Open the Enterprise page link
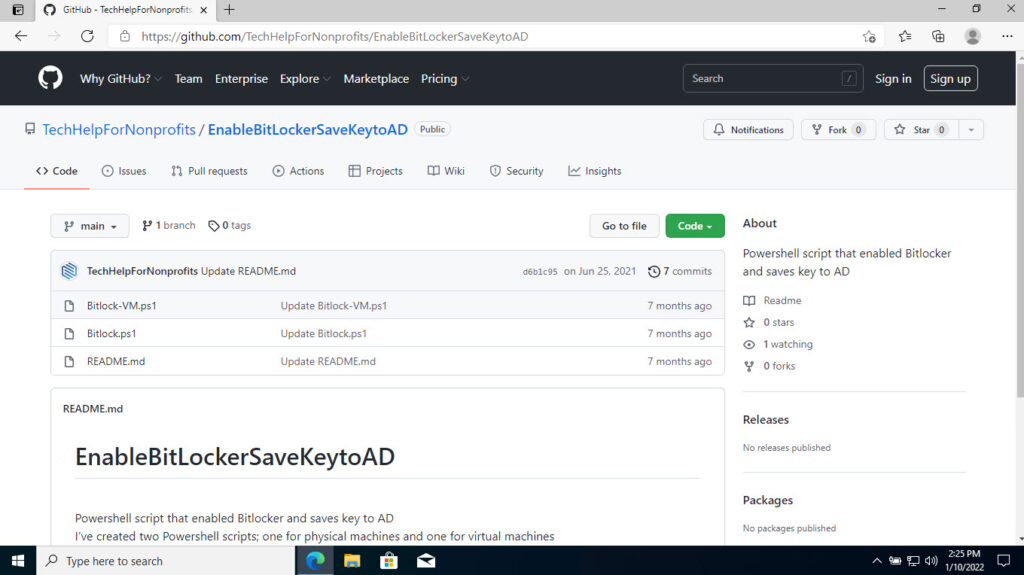1024x575 pixels. point(241,78)
